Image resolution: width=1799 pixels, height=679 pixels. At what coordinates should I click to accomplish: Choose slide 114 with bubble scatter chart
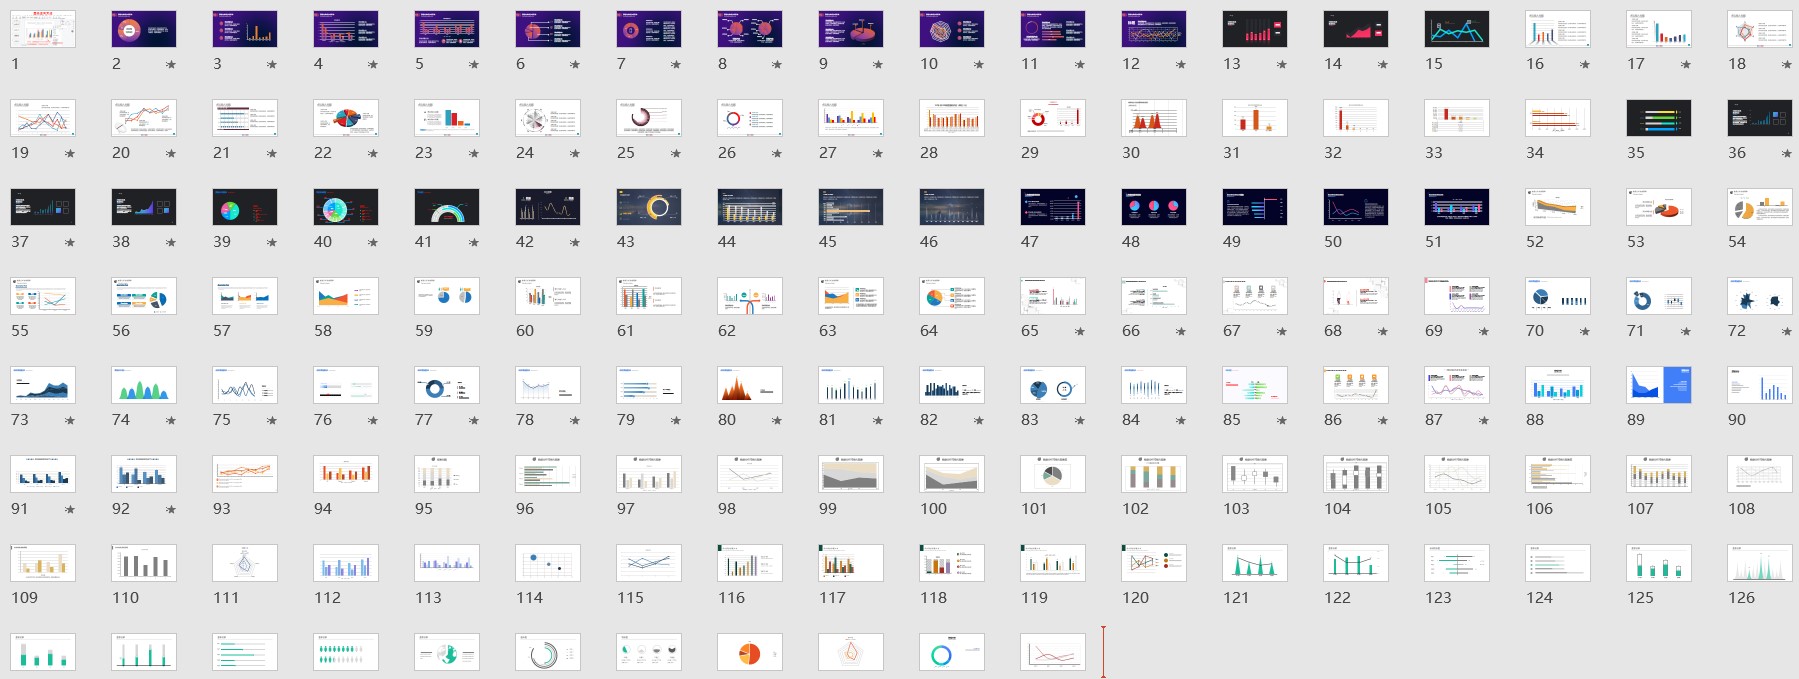click(x=548, y=563)
